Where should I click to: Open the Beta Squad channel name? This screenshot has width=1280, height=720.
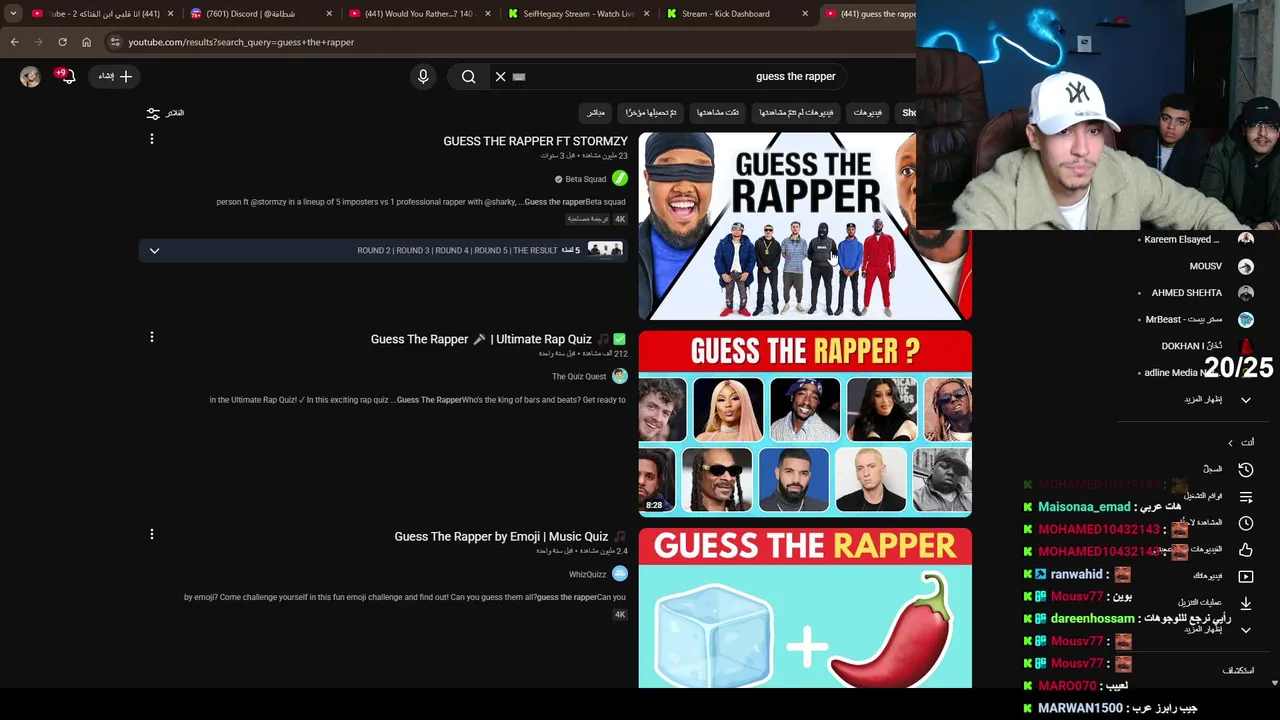[x=586, y=179]
